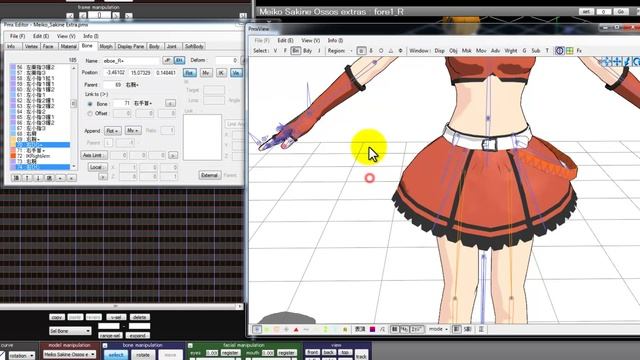This screenshot has height=360, width=640.
Task: Choose the rectangle region selection icon
Action: [x=361, y=51]
